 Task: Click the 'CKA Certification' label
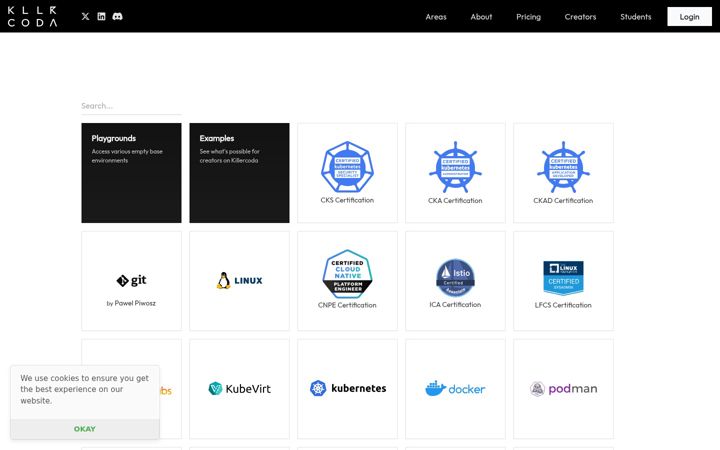455,201
